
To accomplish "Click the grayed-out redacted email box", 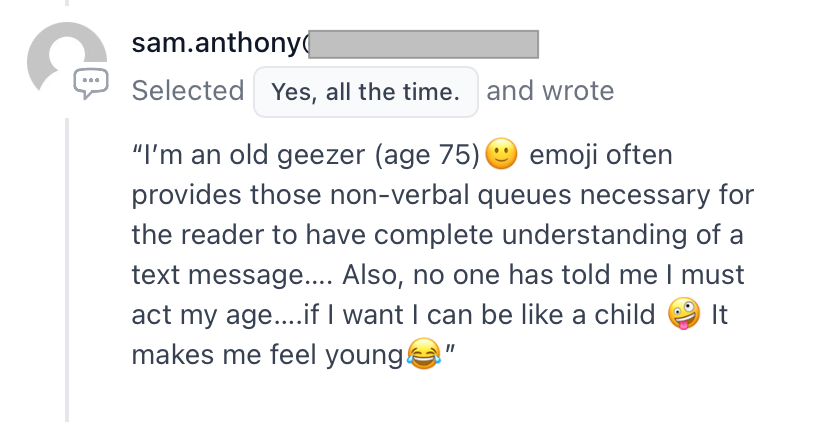I will click(424, 44).
